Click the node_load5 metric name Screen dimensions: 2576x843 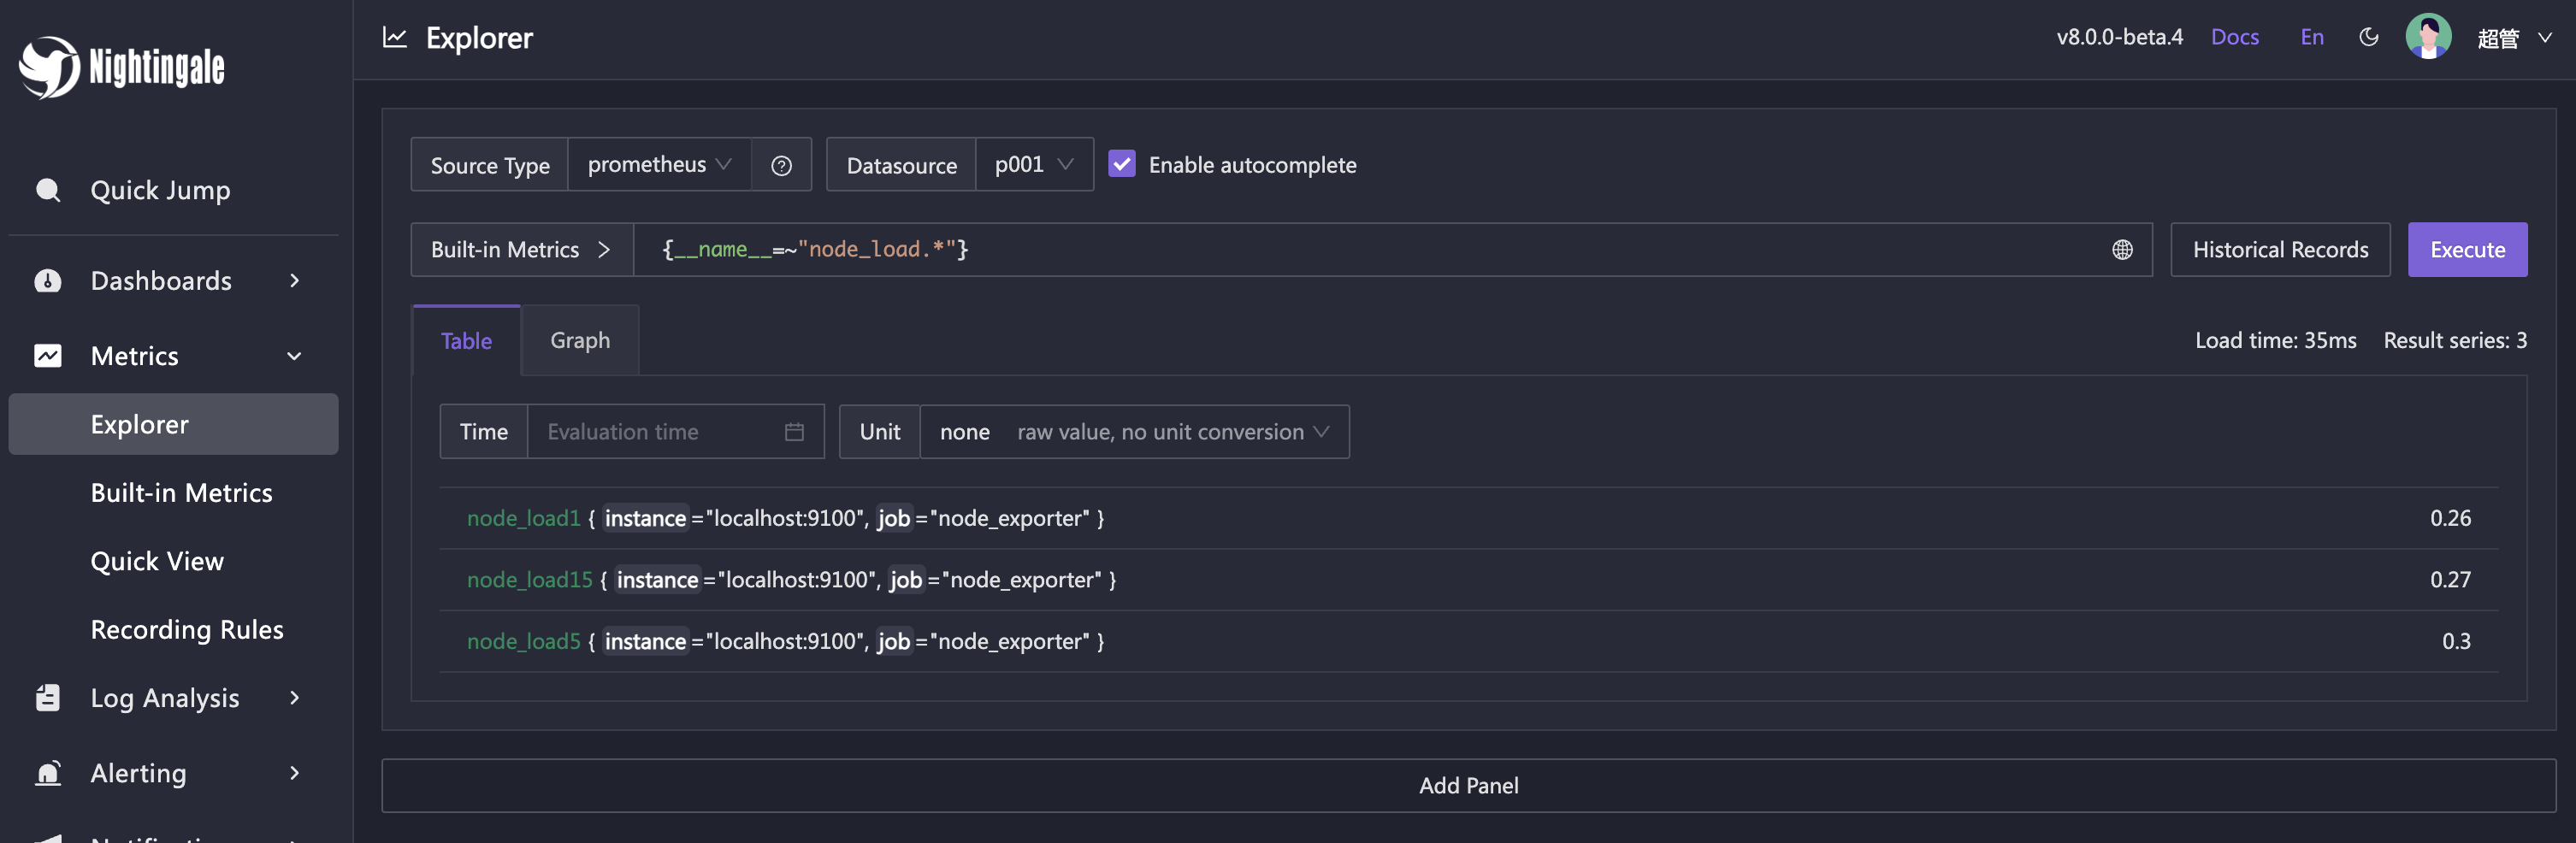pos(523,642)
